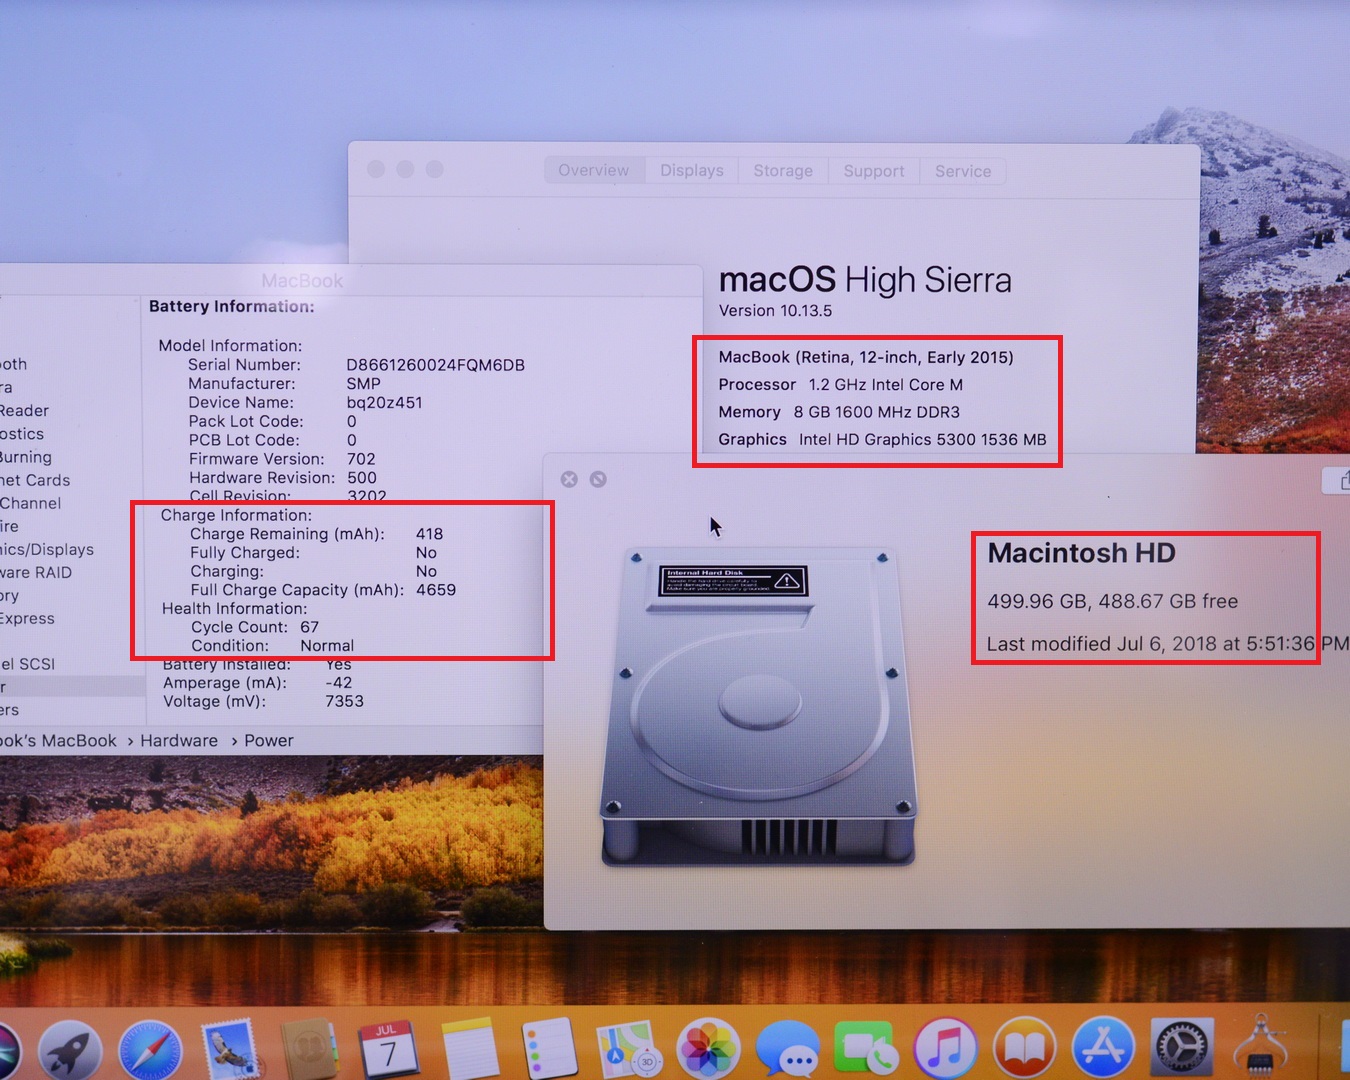This screenshot has height=1080, width=1350.
Task: Switch to the Overview tab
Action: coord(594,171)
